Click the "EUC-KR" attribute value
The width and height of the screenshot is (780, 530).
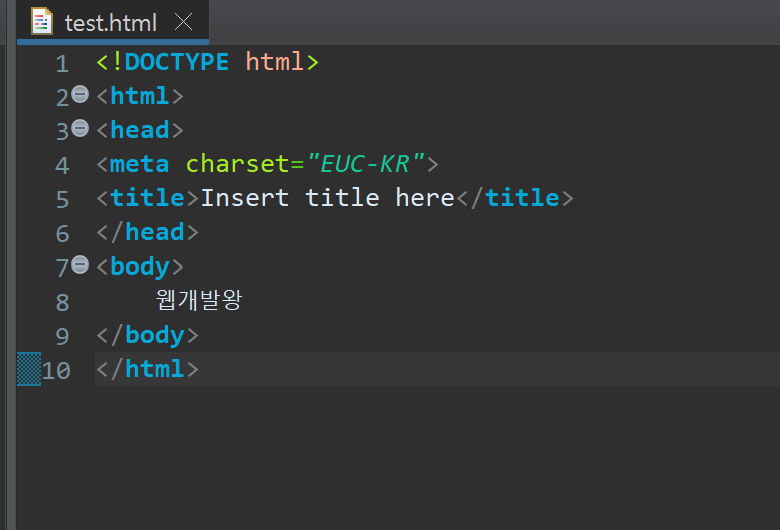366,164
